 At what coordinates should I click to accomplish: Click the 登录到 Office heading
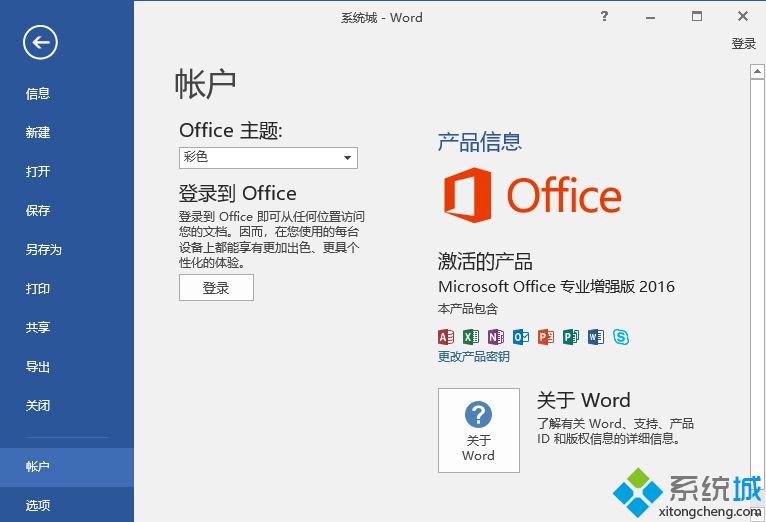coord(238,193)
